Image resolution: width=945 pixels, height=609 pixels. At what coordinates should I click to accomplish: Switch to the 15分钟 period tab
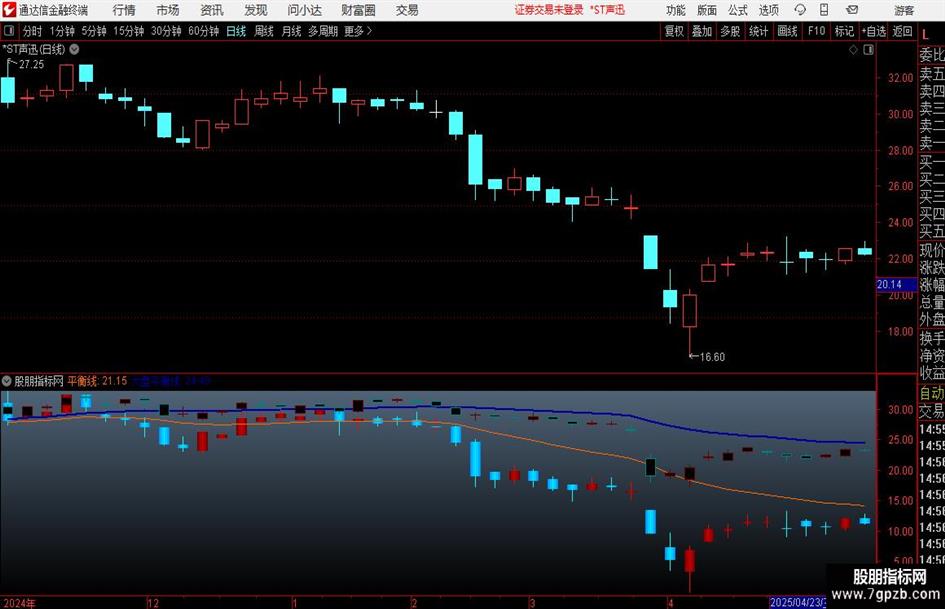pos(129,31)
